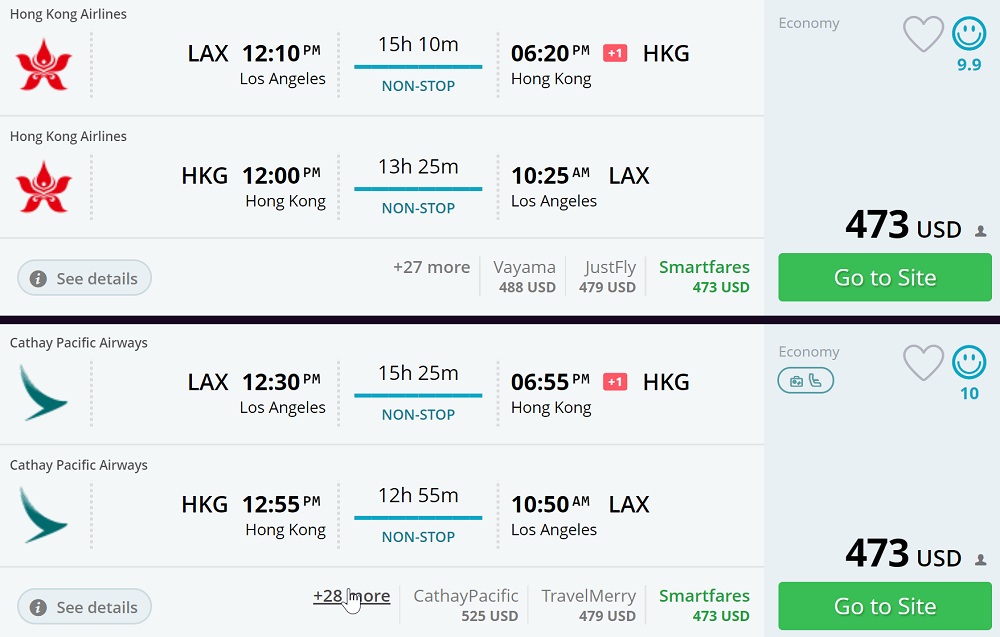Click Hong Kong Airlines logo on LAX departure
Image resolution: width=1000 pixels, height=637 pixels.
44,64
